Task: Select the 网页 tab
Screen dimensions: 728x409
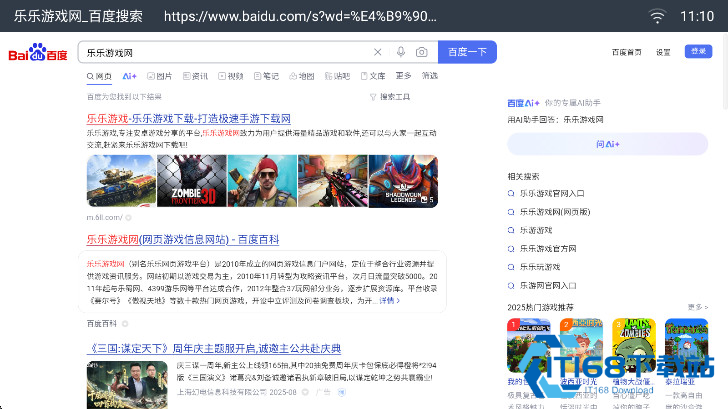Action: click(99, 76)
